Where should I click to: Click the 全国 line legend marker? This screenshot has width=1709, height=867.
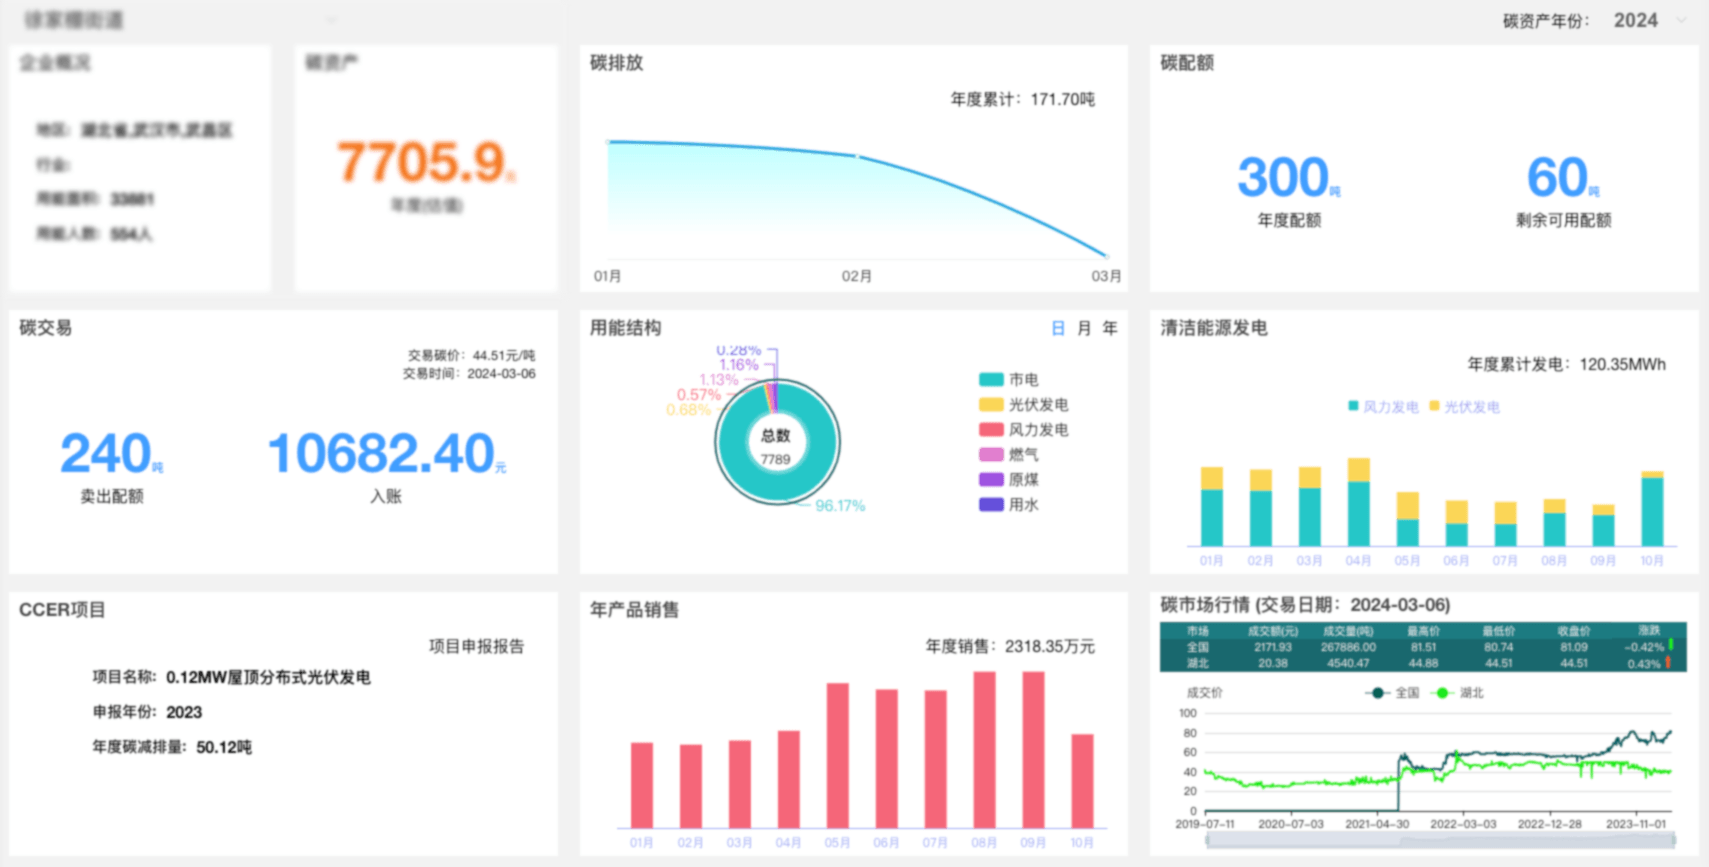coord(1377,693)
